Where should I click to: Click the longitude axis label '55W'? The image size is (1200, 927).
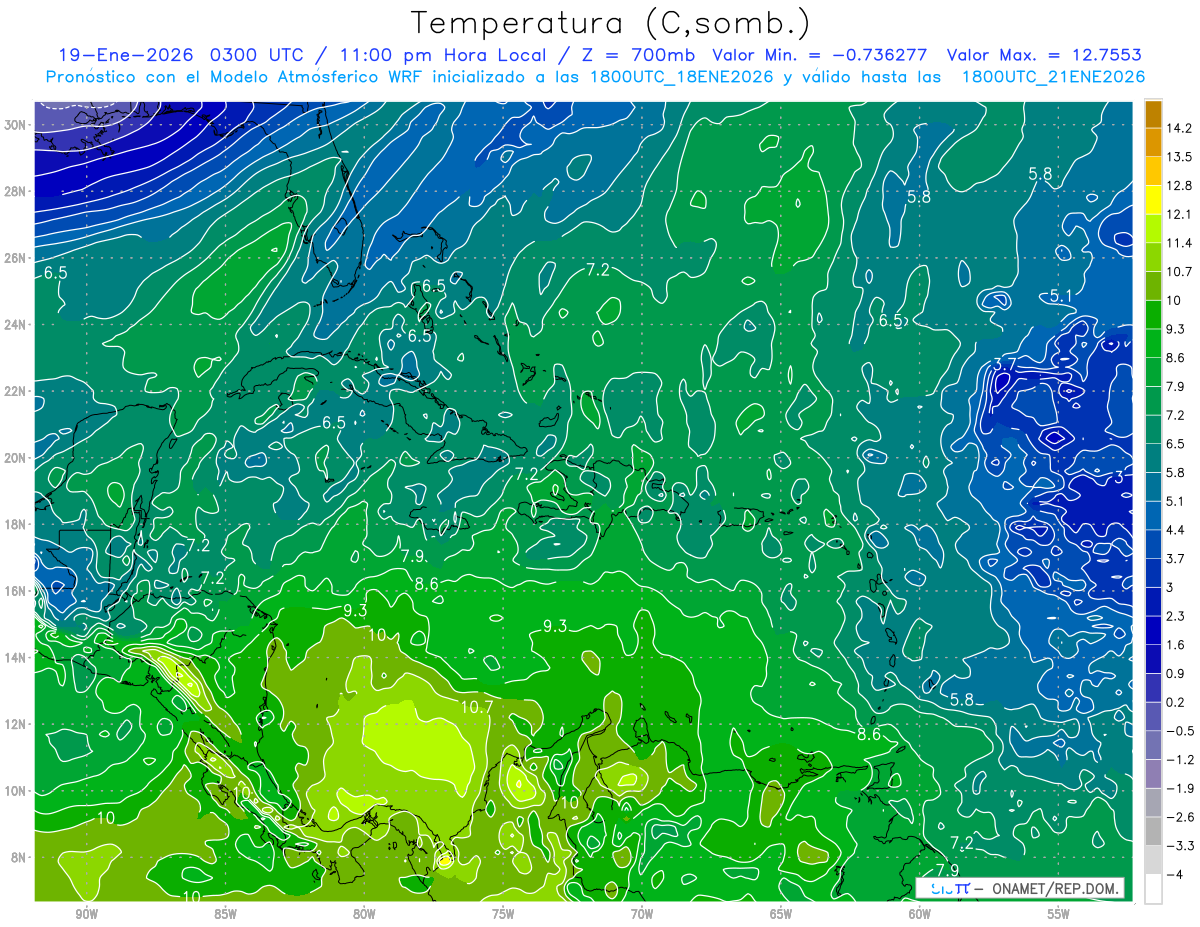(x=1059, y=914)
